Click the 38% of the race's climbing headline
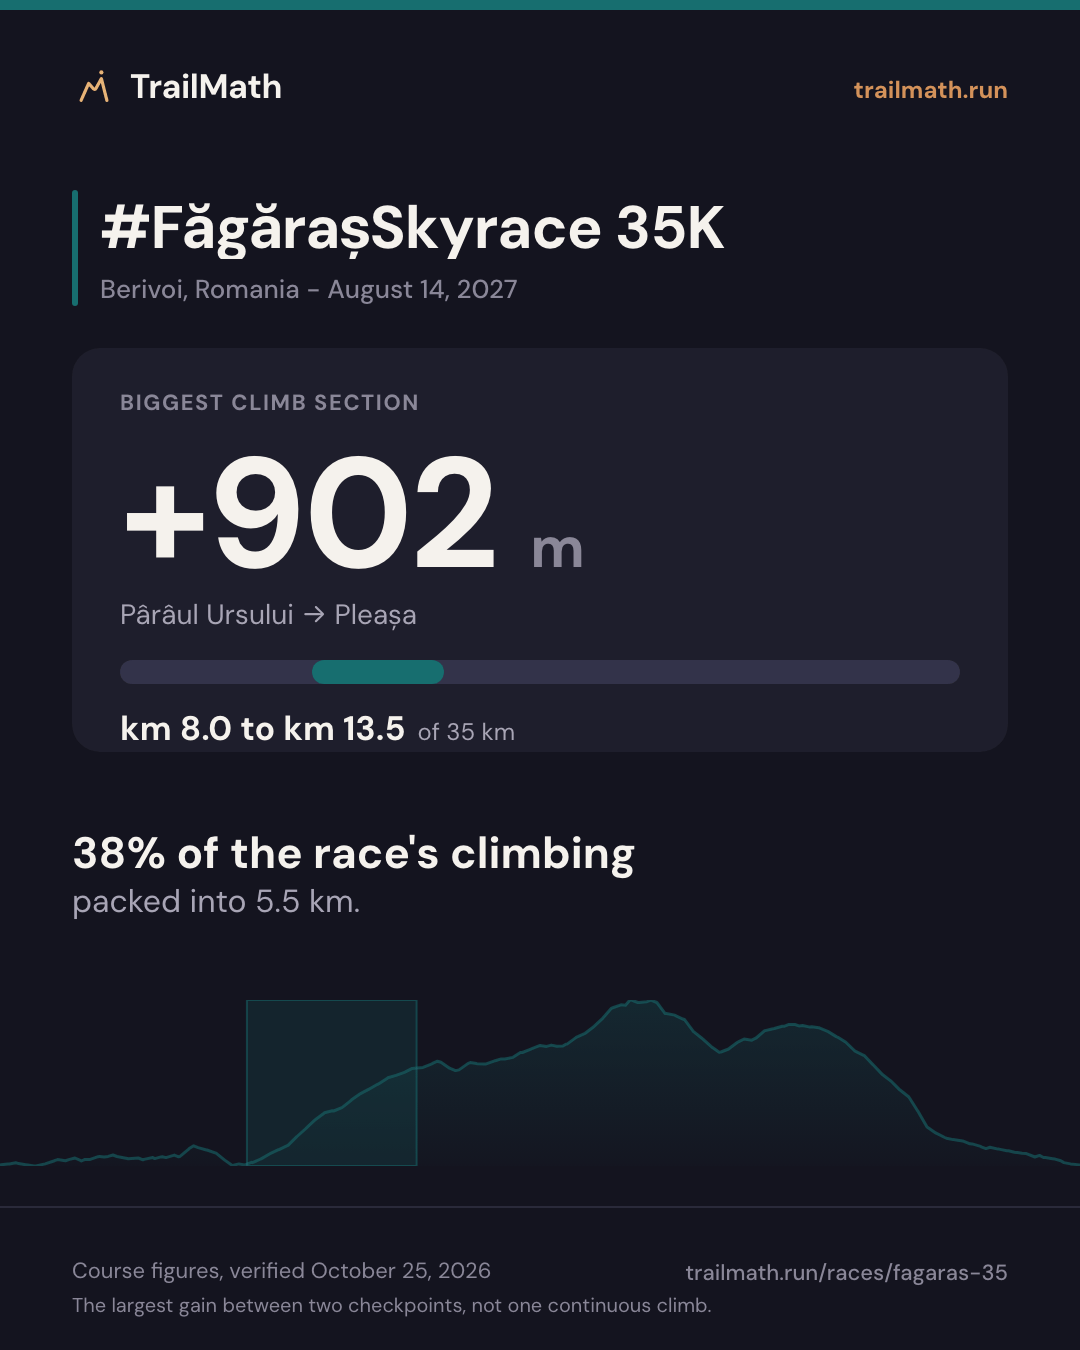The height and width of the screenshot is (1350, 1080). (x=354, y=854)
